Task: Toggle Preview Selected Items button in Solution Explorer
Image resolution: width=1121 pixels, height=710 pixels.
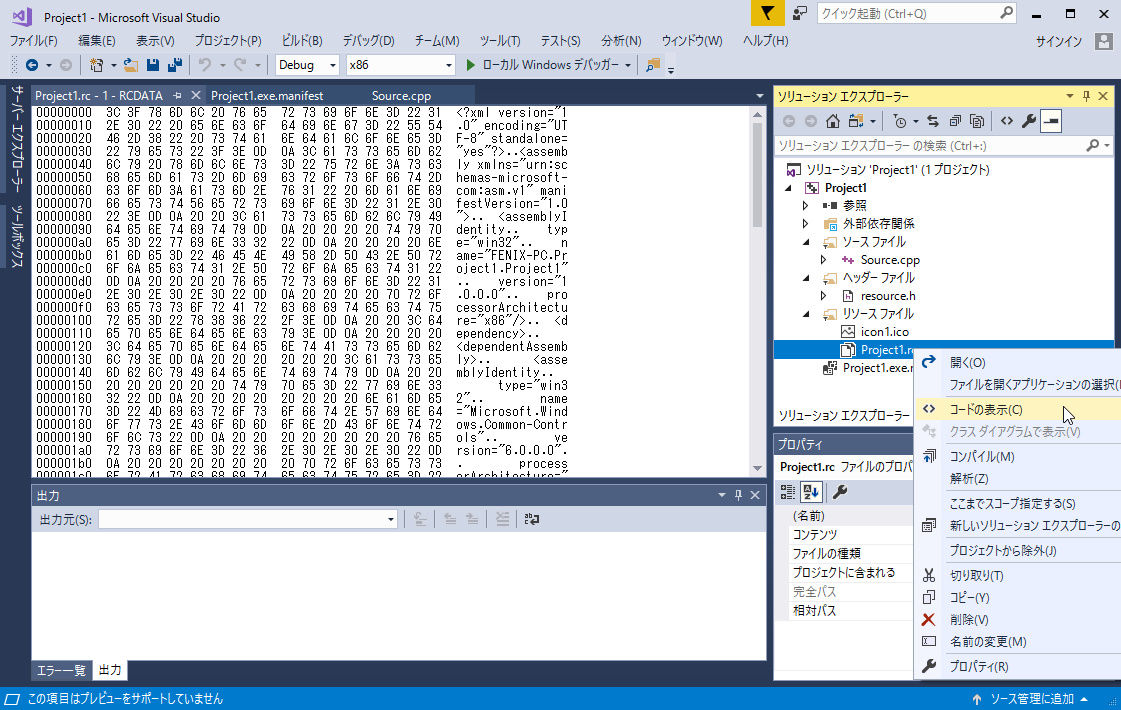Action: (1051, 122)
